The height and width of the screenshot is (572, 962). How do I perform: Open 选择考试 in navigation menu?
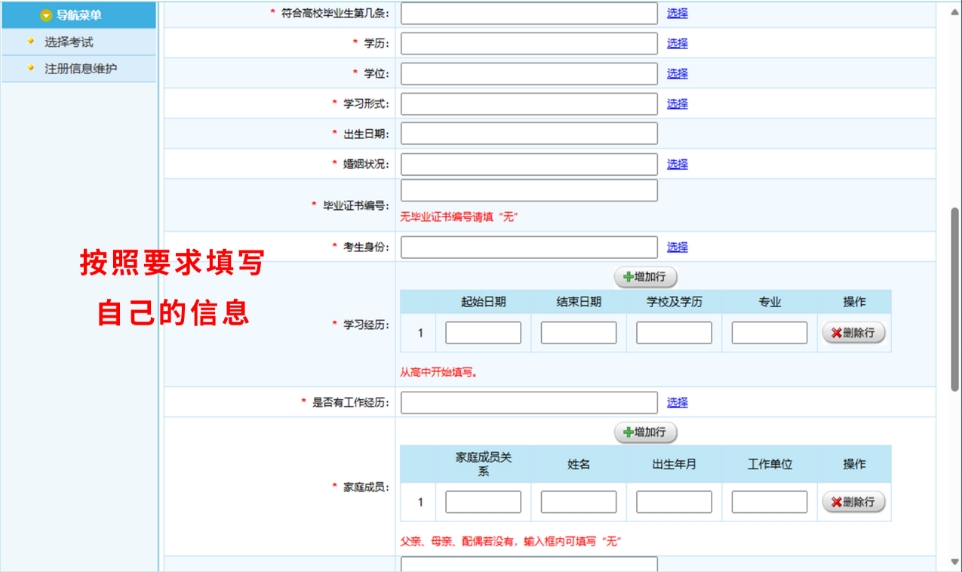coord(68,42)
